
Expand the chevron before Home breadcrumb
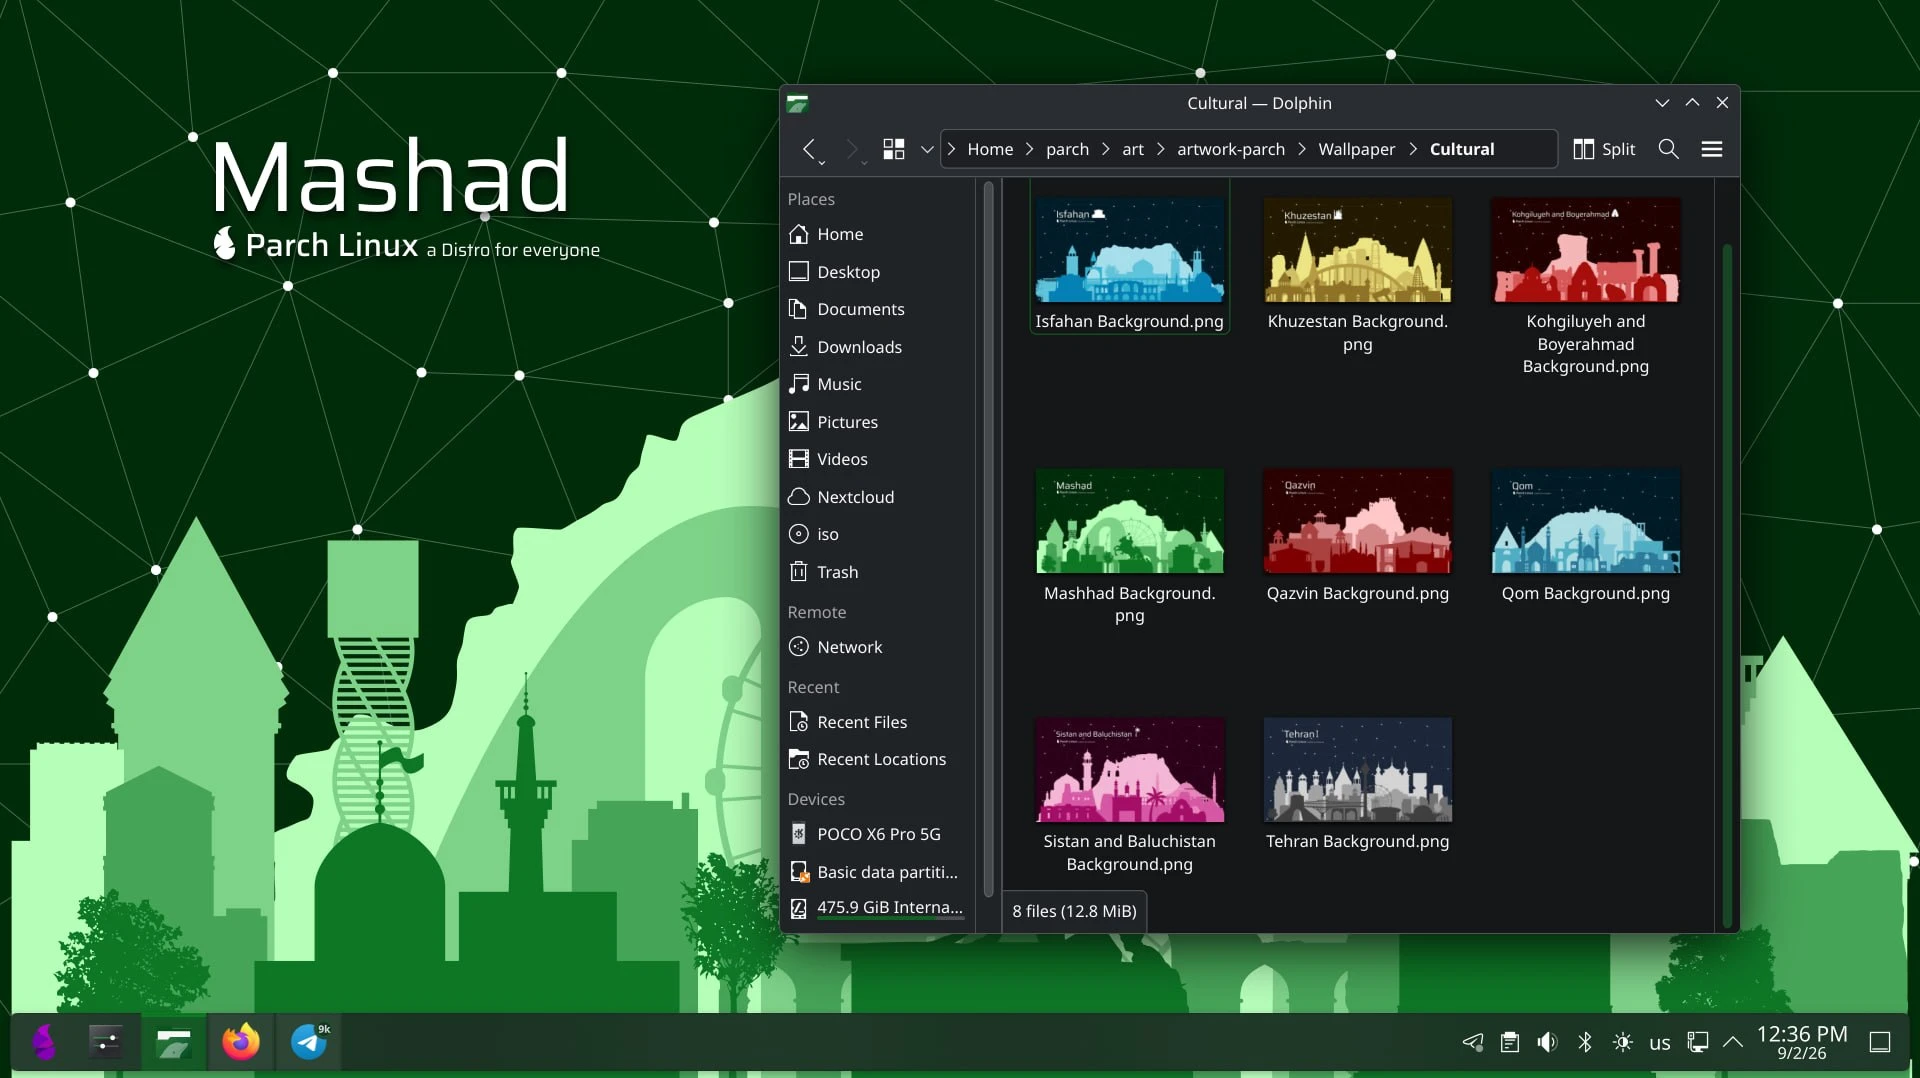click(x=951, y=149)
